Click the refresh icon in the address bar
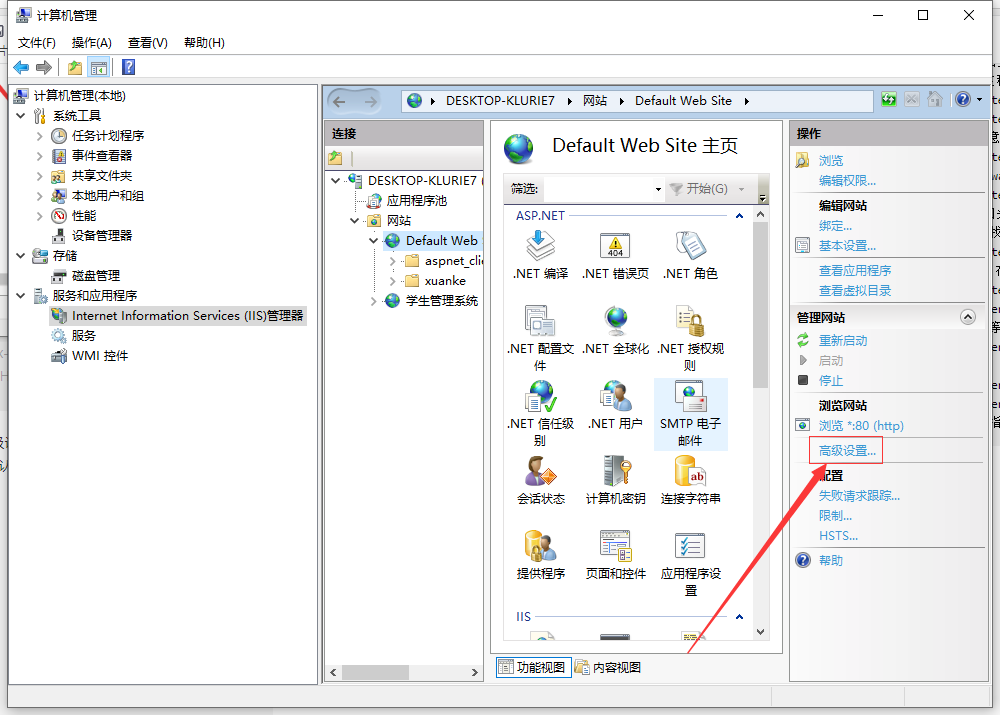Screen dimensions: 1000x715 coord(888,100)
